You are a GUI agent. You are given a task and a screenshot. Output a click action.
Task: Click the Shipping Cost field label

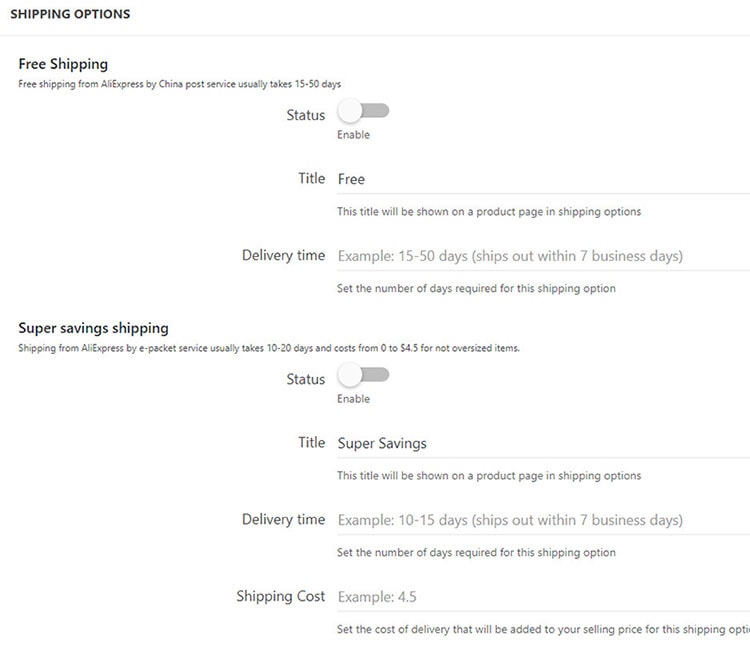(281, 596)
